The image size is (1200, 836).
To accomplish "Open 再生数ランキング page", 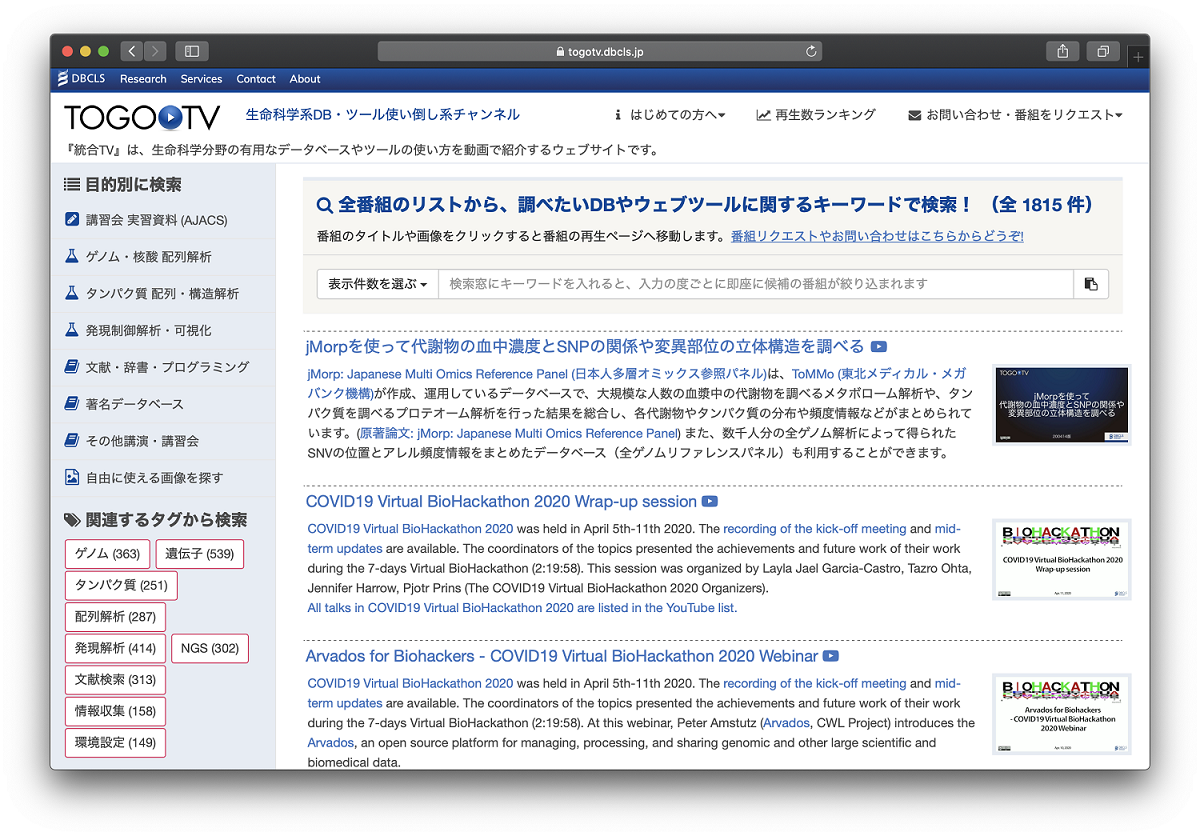I will tap(816, 115).
